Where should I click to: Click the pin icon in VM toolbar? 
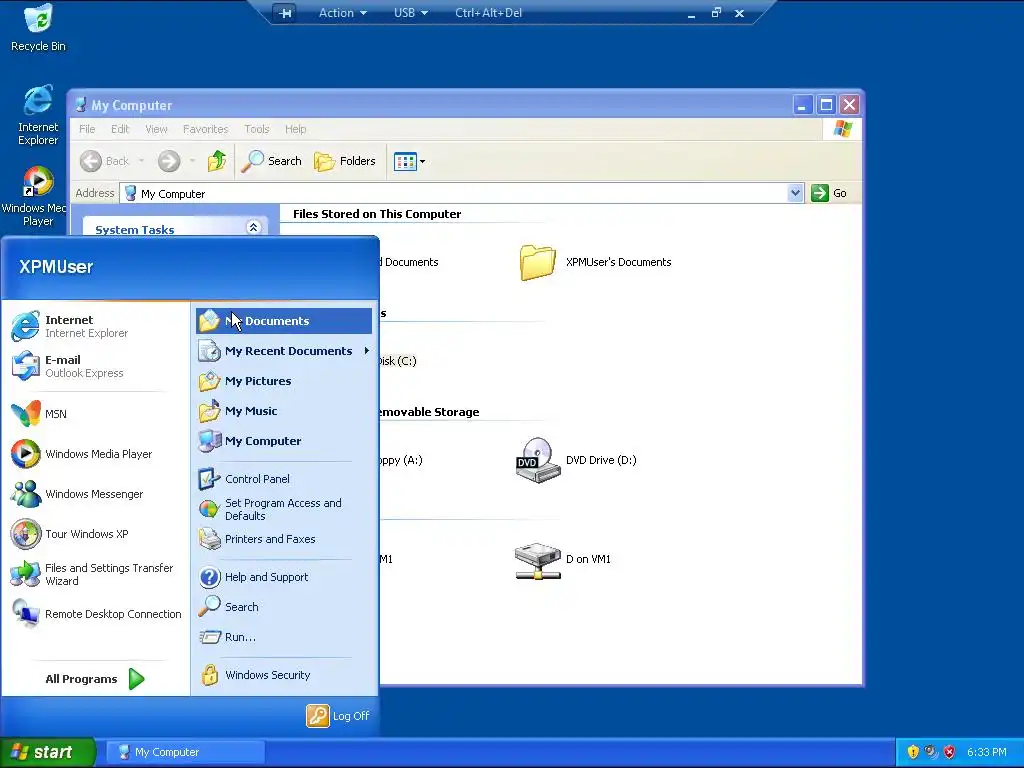point(285,13)
